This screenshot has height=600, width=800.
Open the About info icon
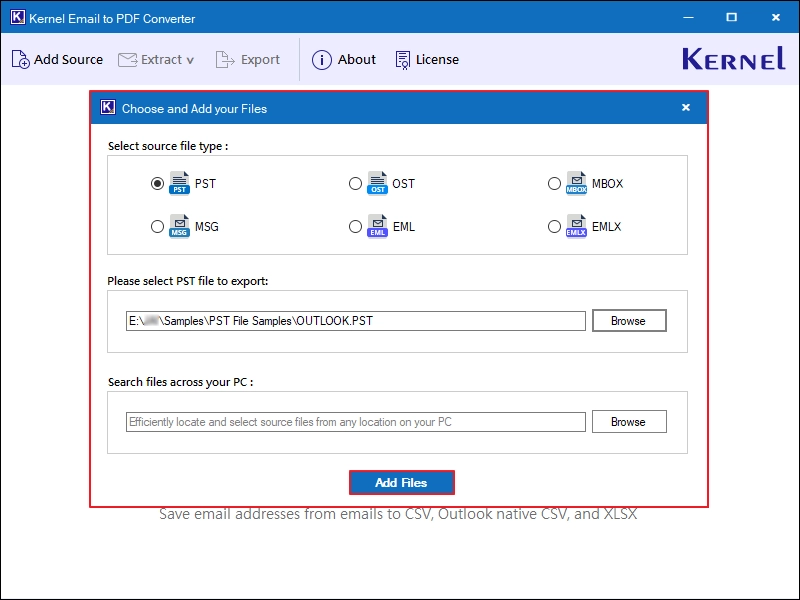pos(322,60)
